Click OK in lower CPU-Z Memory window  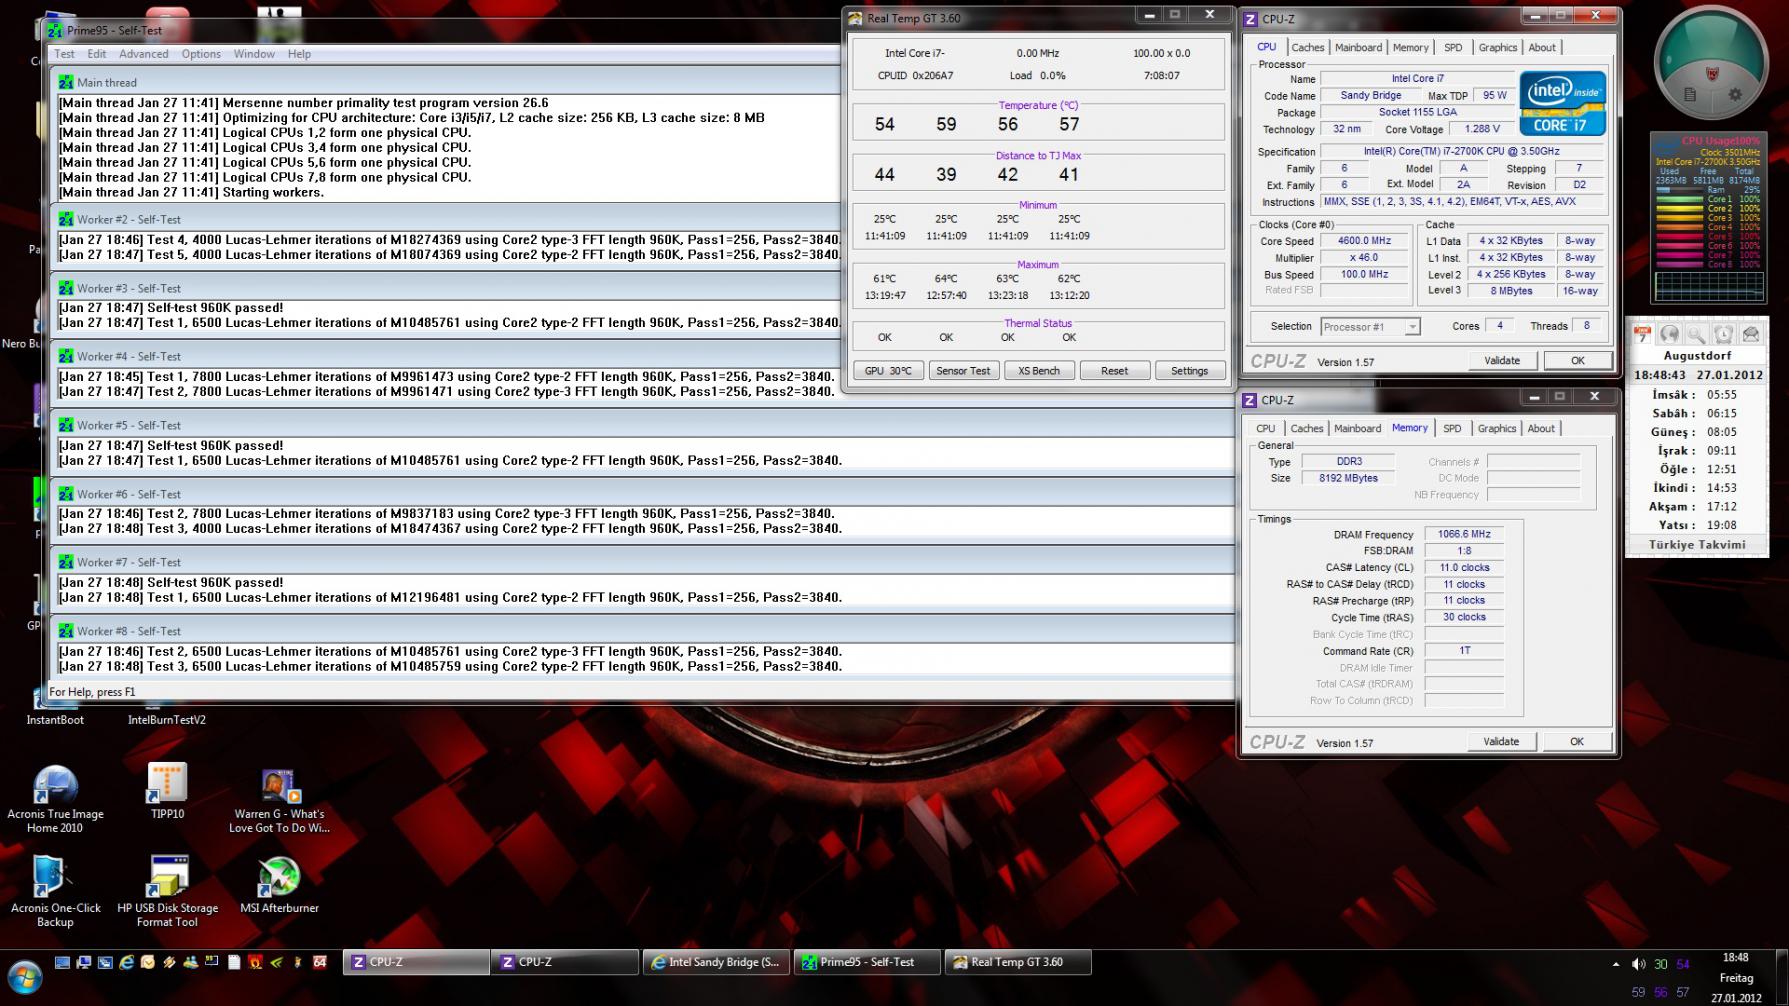coord(1576,742)
